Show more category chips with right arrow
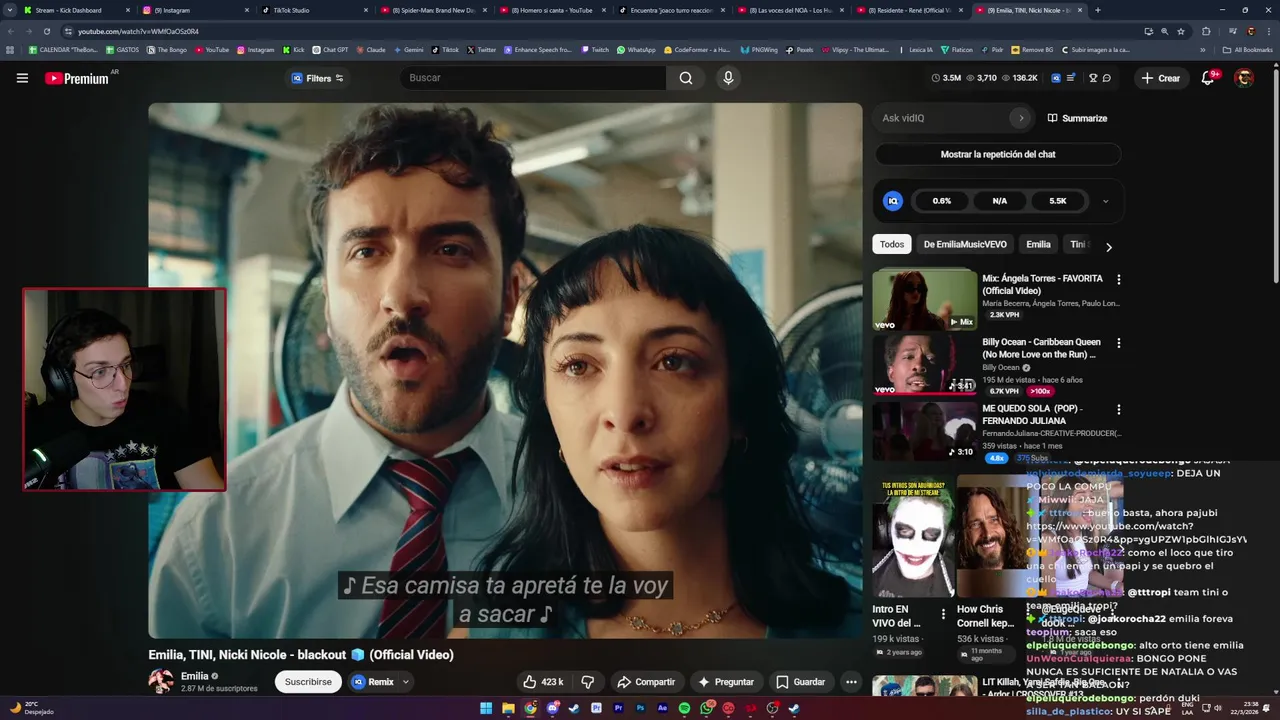The height and width of the screenshot is (720, 1280). [1108, 246]
